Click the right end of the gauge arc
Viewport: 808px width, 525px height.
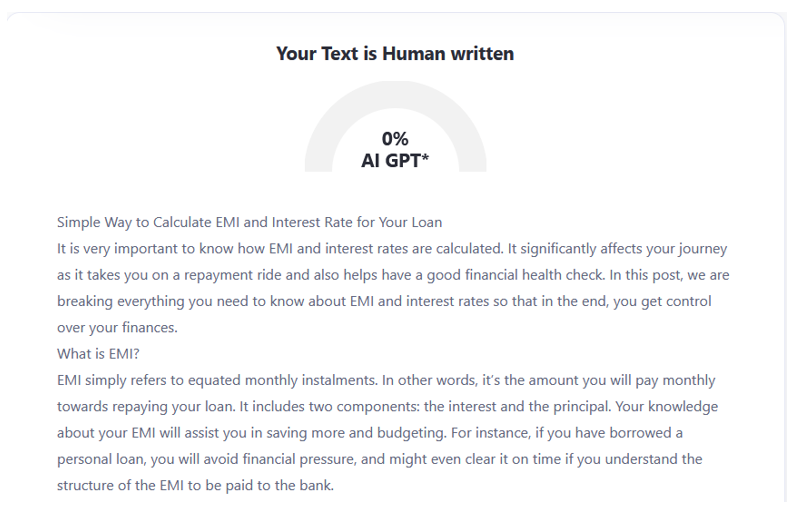473,165
